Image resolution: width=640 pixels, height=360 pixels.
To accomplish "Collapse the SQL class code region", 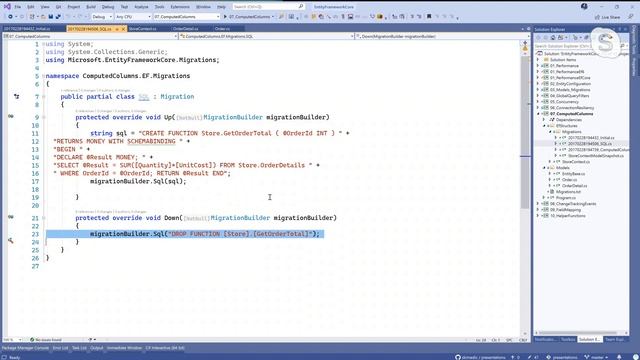I will [x=44, y=97].
